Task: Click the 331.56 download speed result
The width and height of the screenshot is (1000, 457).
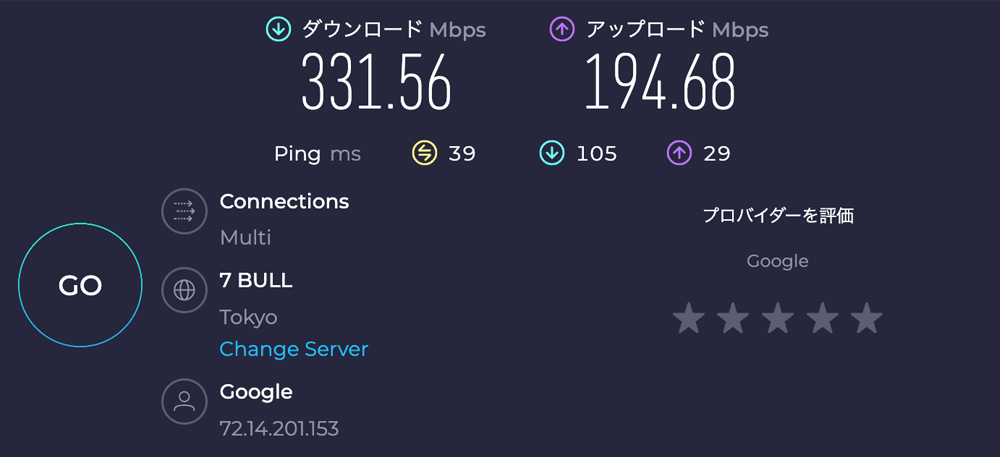Action: click(x=377, y=82)
